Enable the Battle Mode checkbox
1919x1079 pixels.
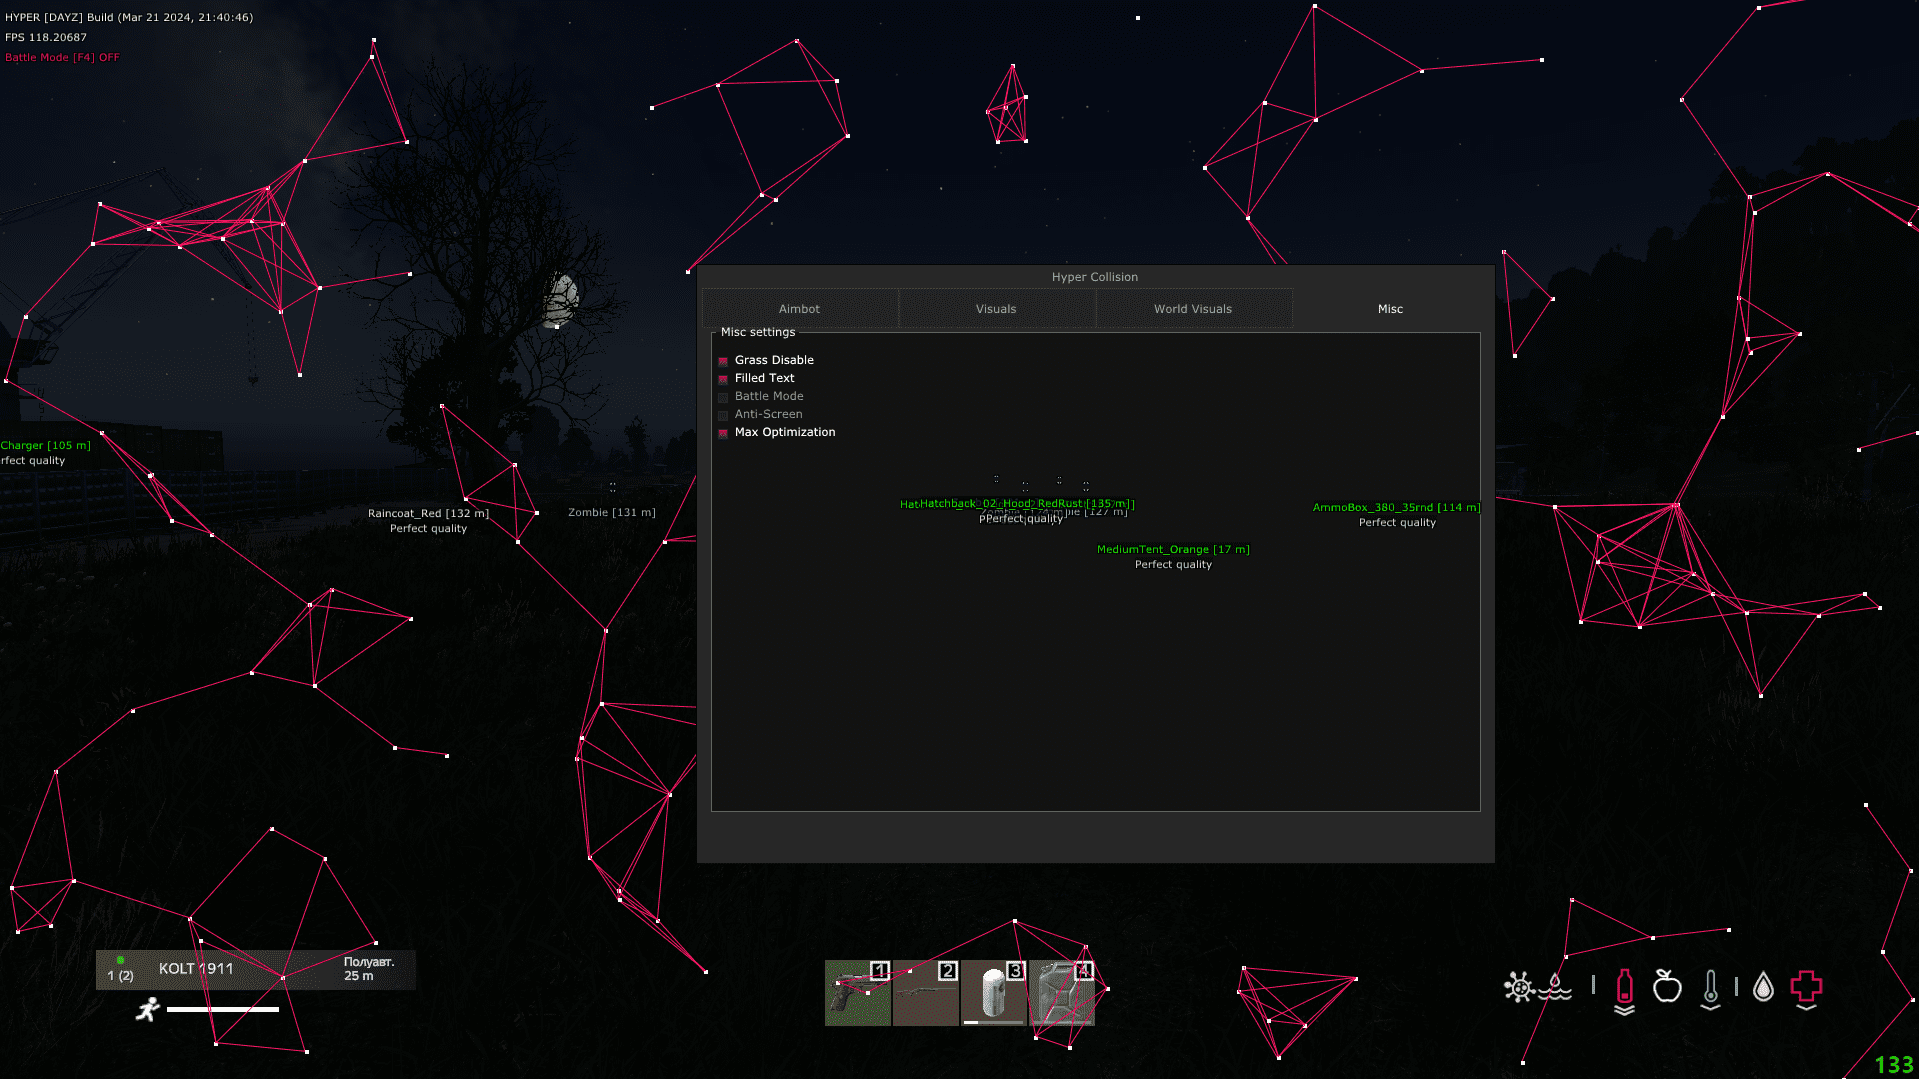click(723, 397)
